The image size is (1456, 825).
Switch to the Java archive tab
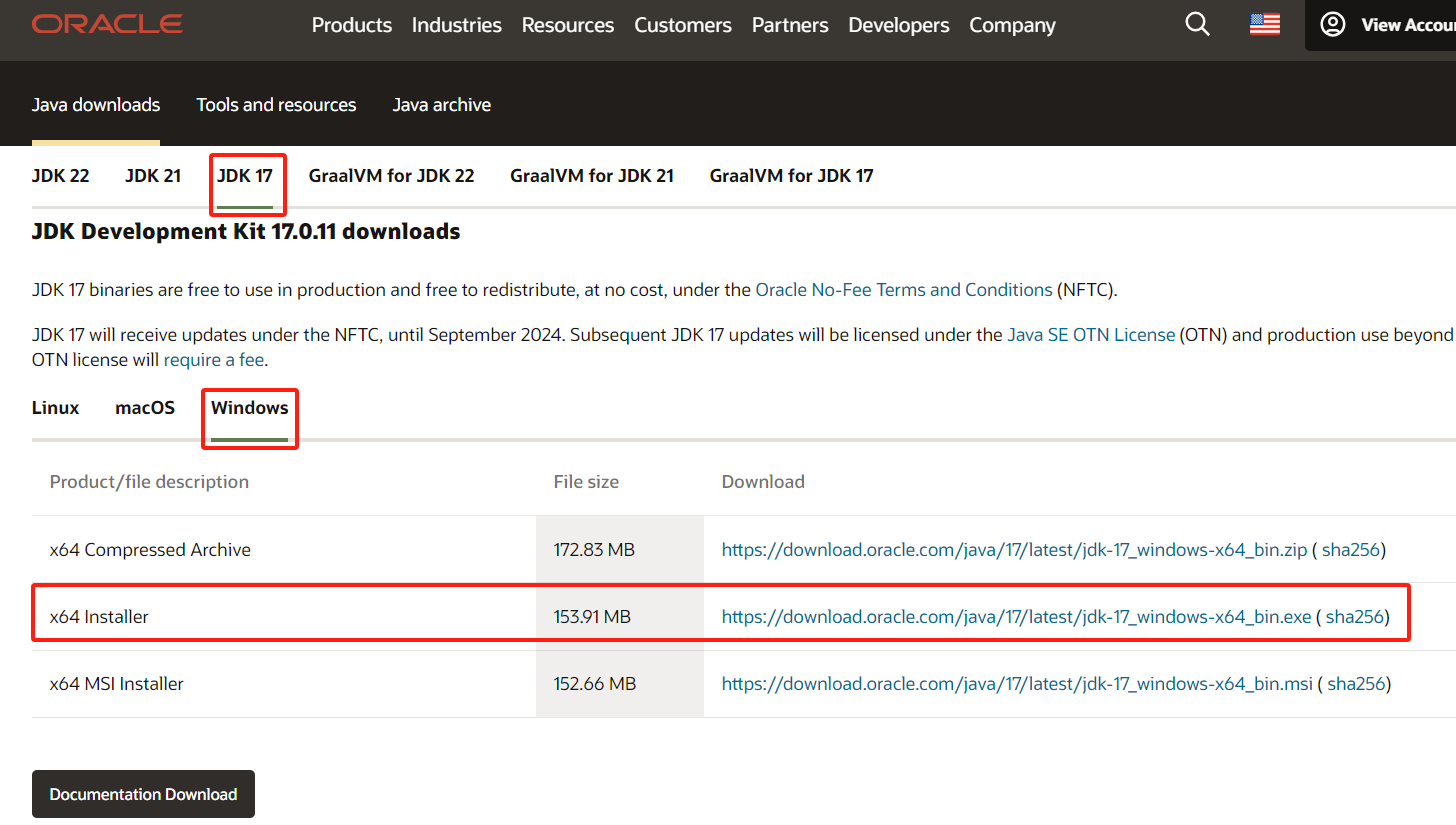pyautogui.click(x=441, y=105)
